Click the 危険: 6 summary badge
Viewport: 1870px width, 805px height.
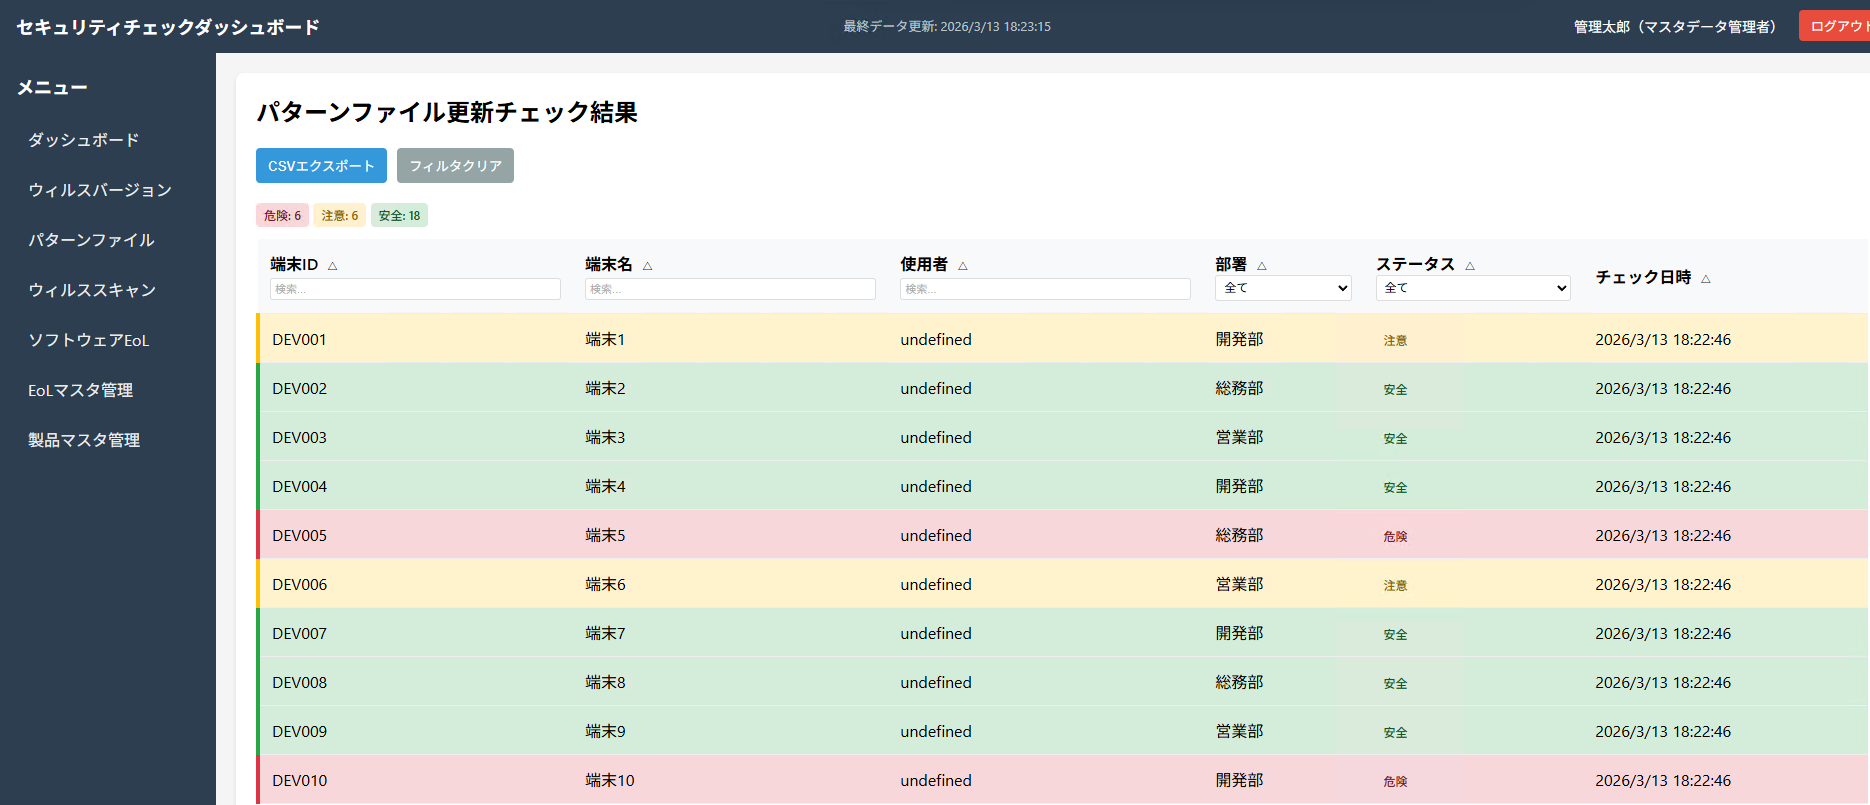click(282, 216)
